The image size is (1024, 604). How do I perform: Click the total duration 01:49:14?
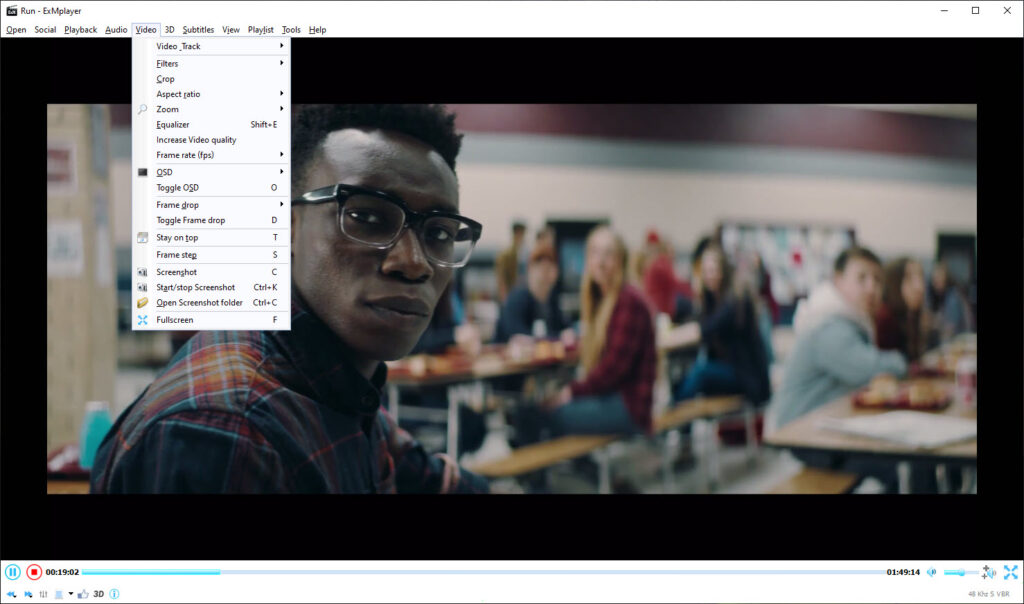point(903,572)
